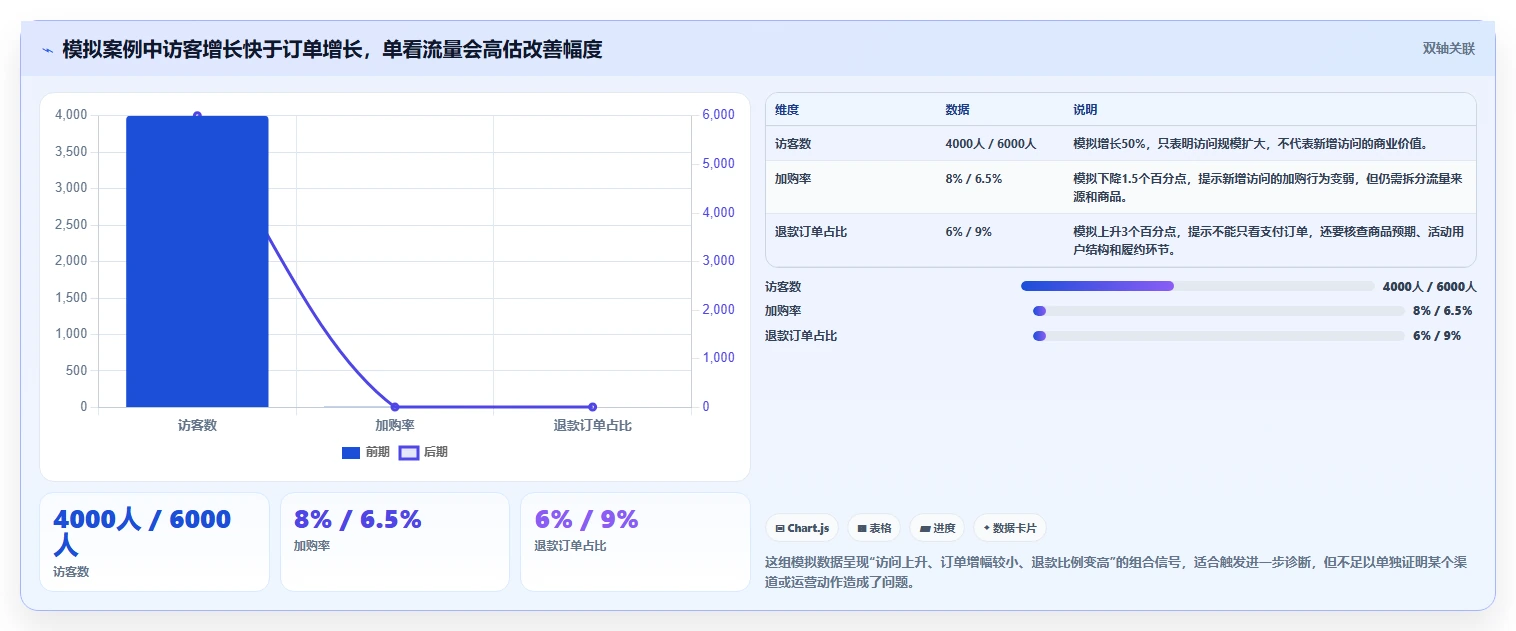Screen dimensions: 1516x631
Task: Click the 模拟增长50% description cell
Action: (x=1250, y=144)
